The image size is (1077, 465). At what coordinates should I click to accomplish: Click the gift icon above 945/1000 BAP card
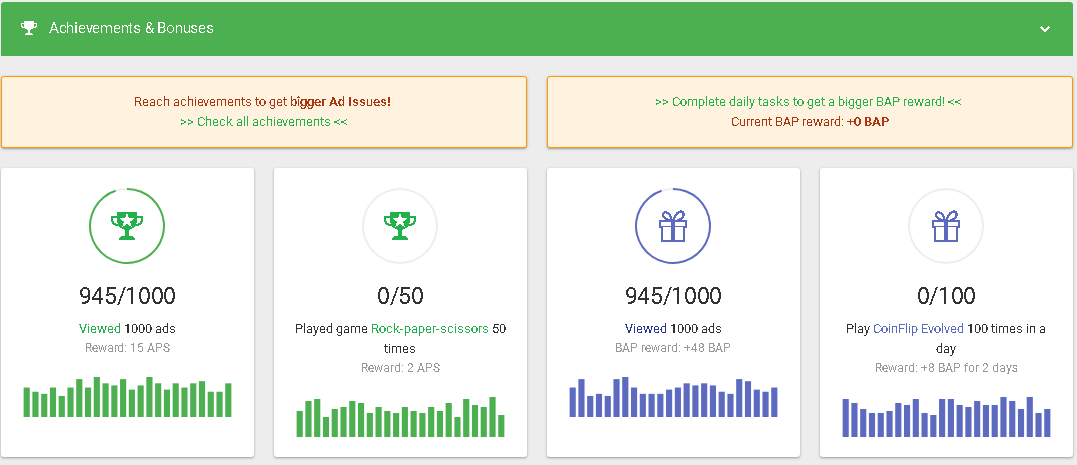672,225
